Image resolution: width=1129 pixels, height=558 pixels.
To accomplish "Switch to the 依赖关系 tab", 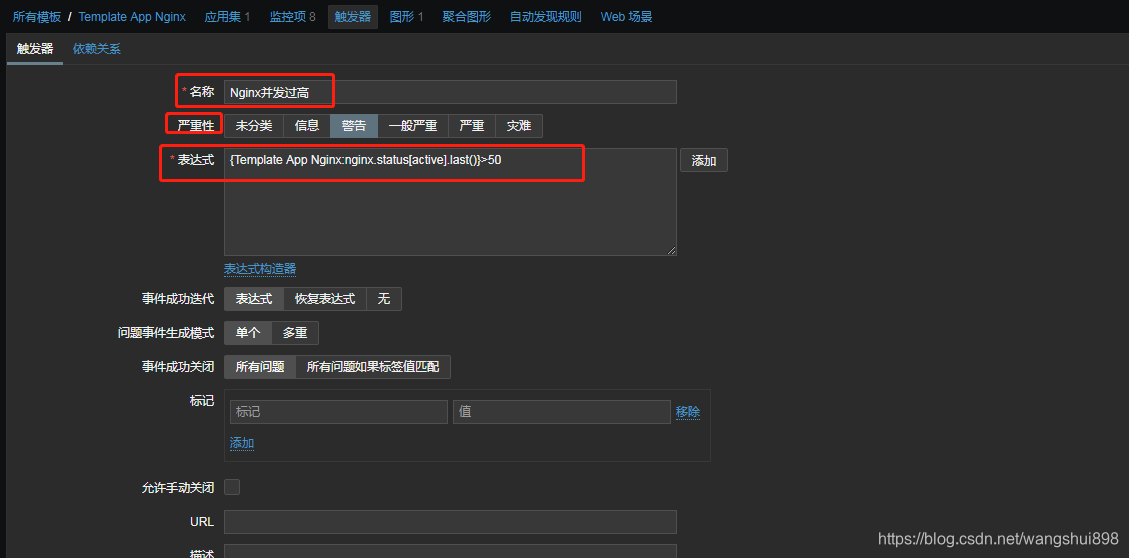I will point(96,49).
